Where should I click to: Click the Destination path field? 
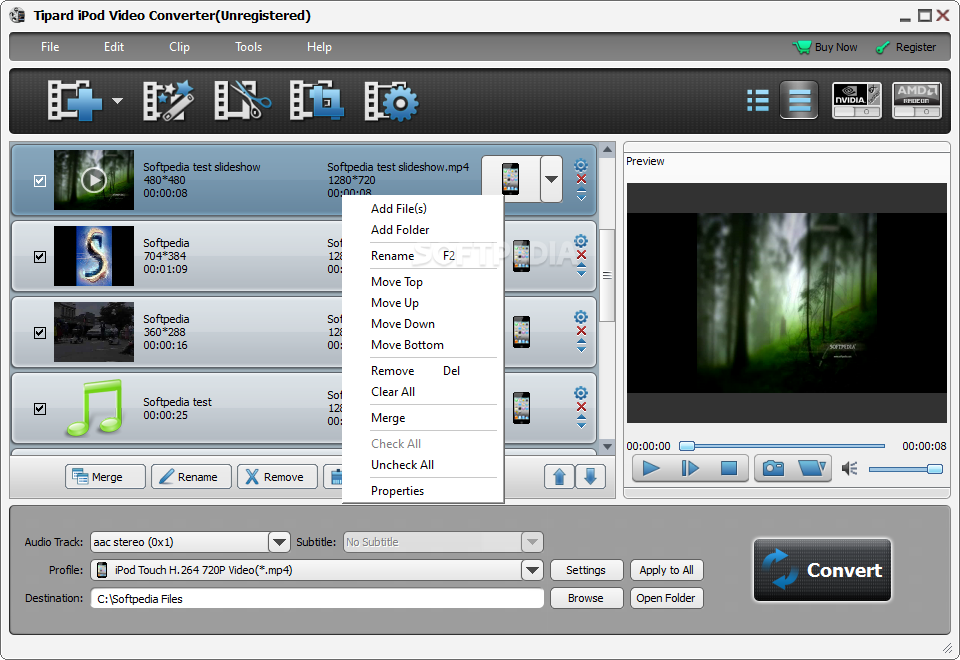pyautogui.click(x=317, y=598)
